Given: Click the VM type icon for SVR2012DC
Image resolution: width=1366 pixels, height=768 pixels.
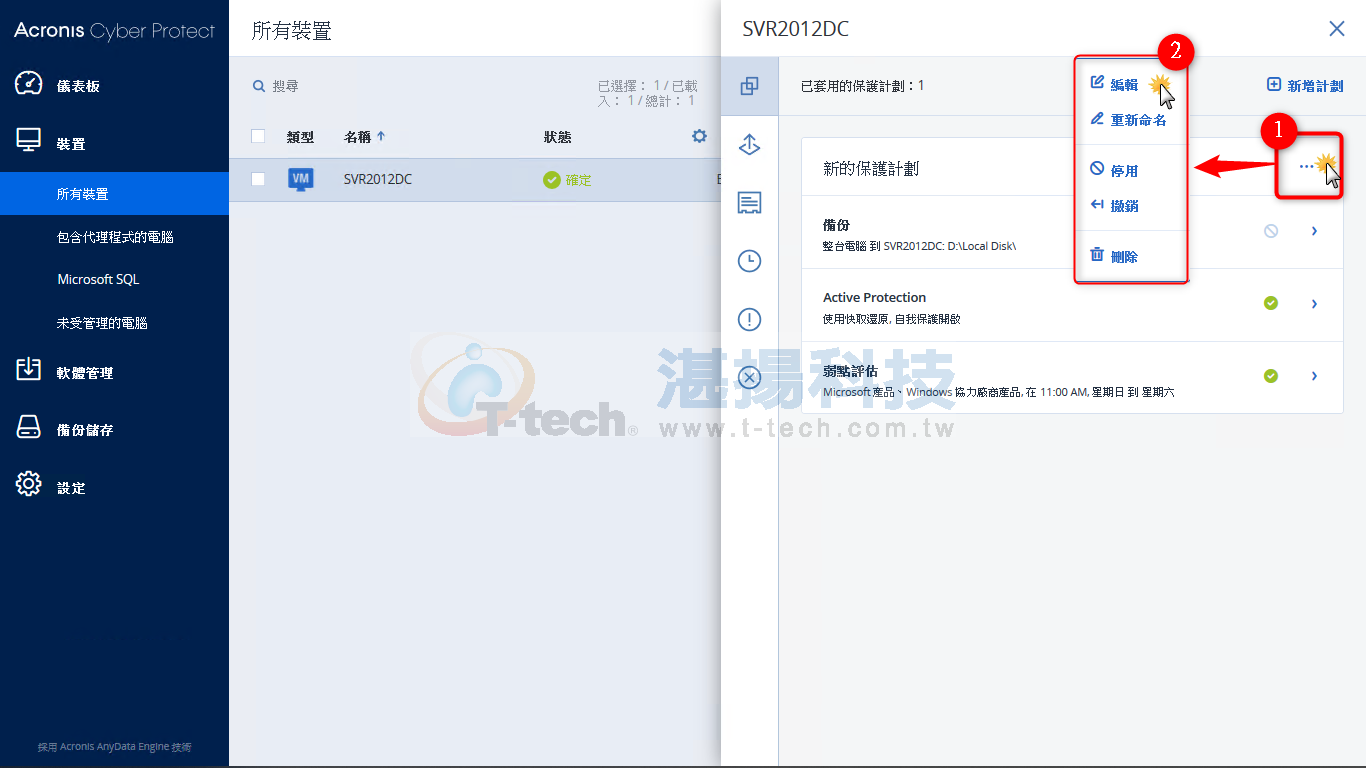Looking at the screenshot, I should pyautogui.click(x=301, y=179).
